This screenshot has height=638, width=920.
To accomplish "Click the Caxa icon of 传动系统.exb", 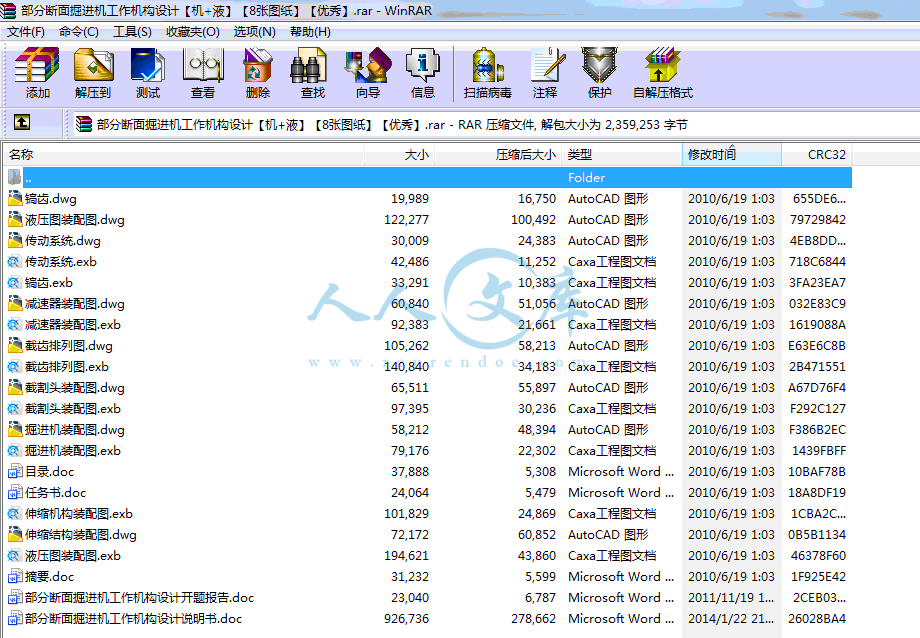I will [x=15, y=262].
